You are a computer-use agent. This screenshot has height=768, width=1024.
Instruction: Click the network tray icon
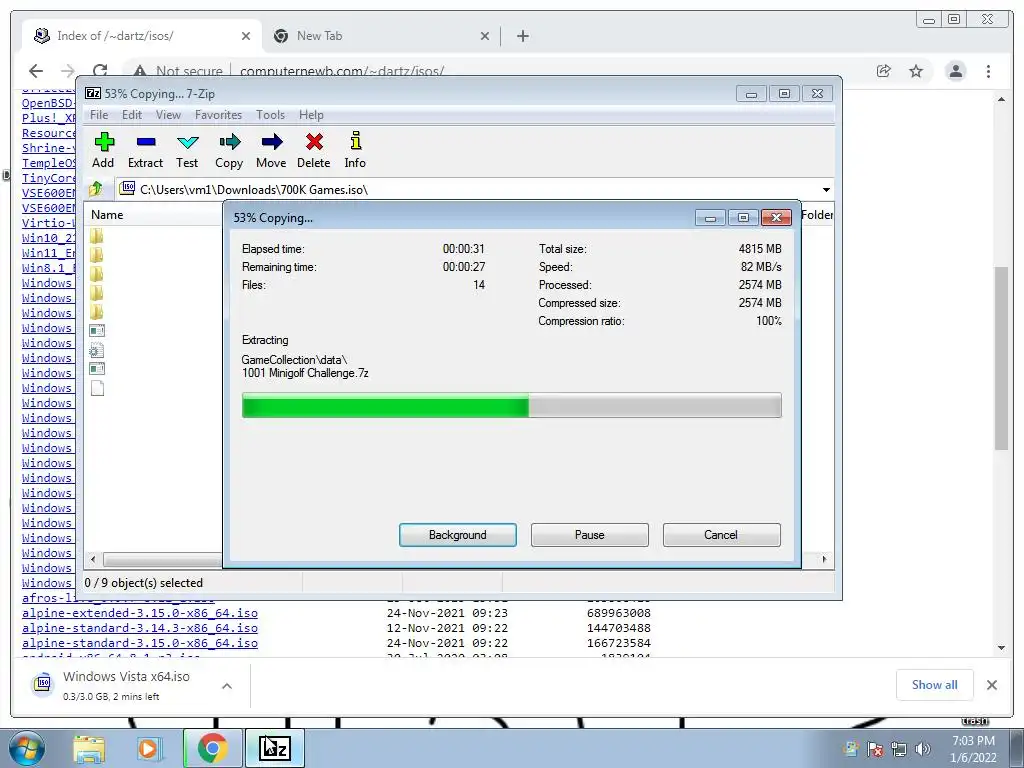(x=899, y=749)
